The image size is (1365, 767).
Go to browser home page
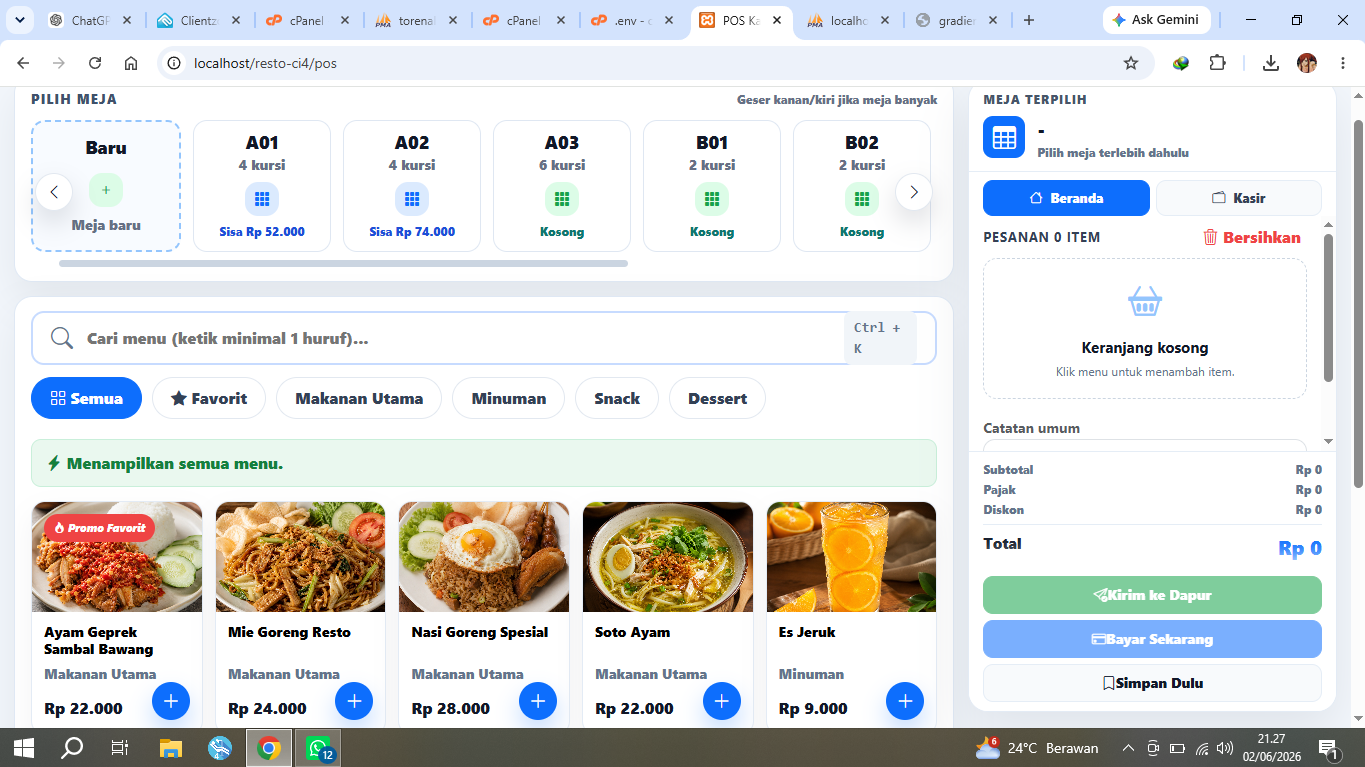pyautogui.click(x=131, y=63)
